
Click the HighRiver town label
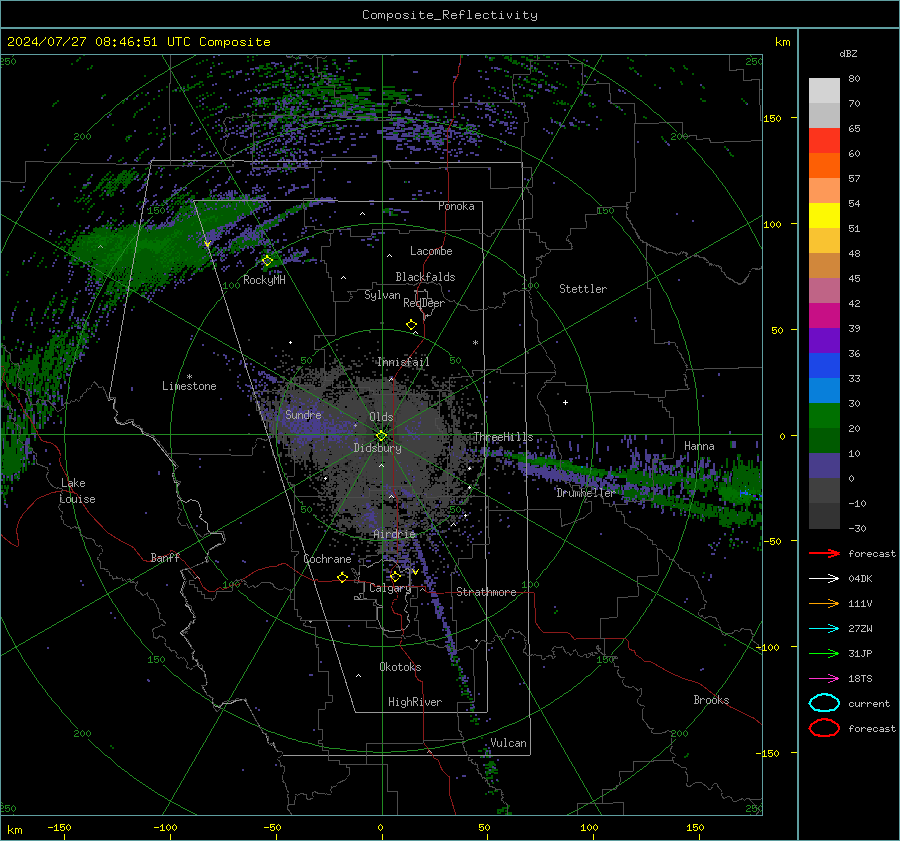click(x=415, y=702)
